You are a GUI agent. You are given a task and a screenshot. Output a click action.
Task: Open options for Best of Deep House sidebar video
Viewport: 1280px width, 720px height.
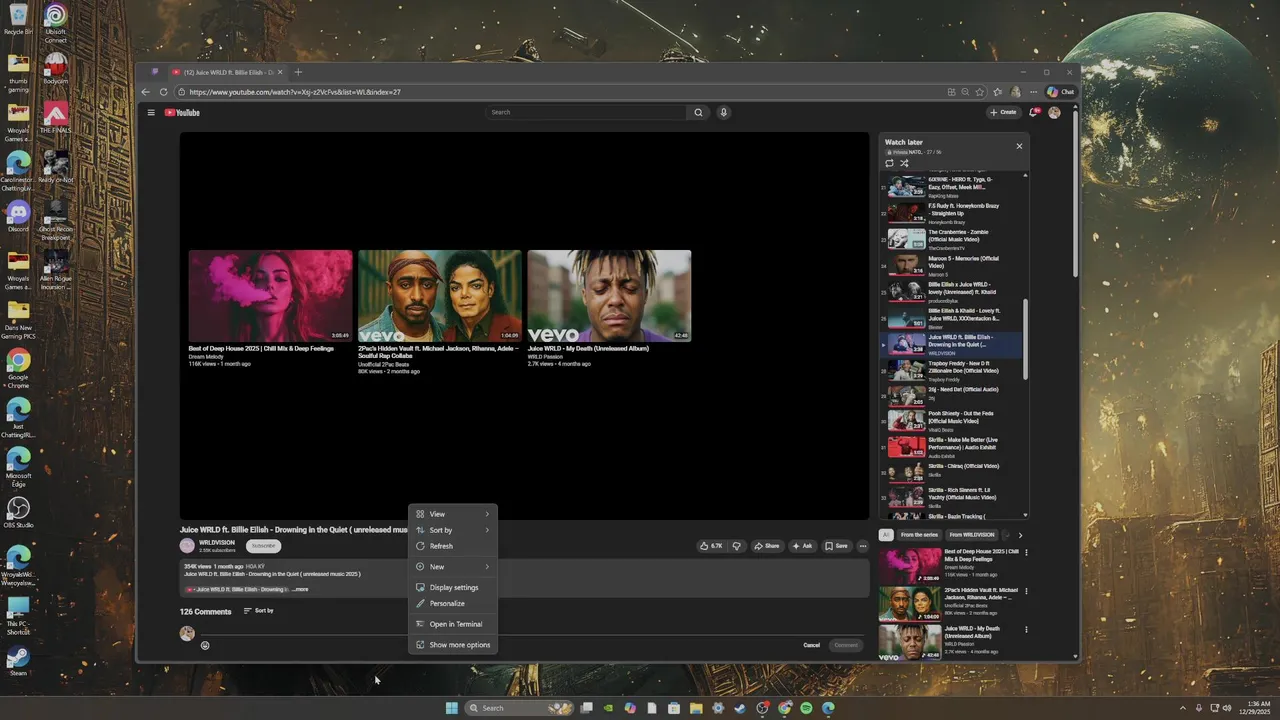pyautogui.click(x=1026, y=552)
